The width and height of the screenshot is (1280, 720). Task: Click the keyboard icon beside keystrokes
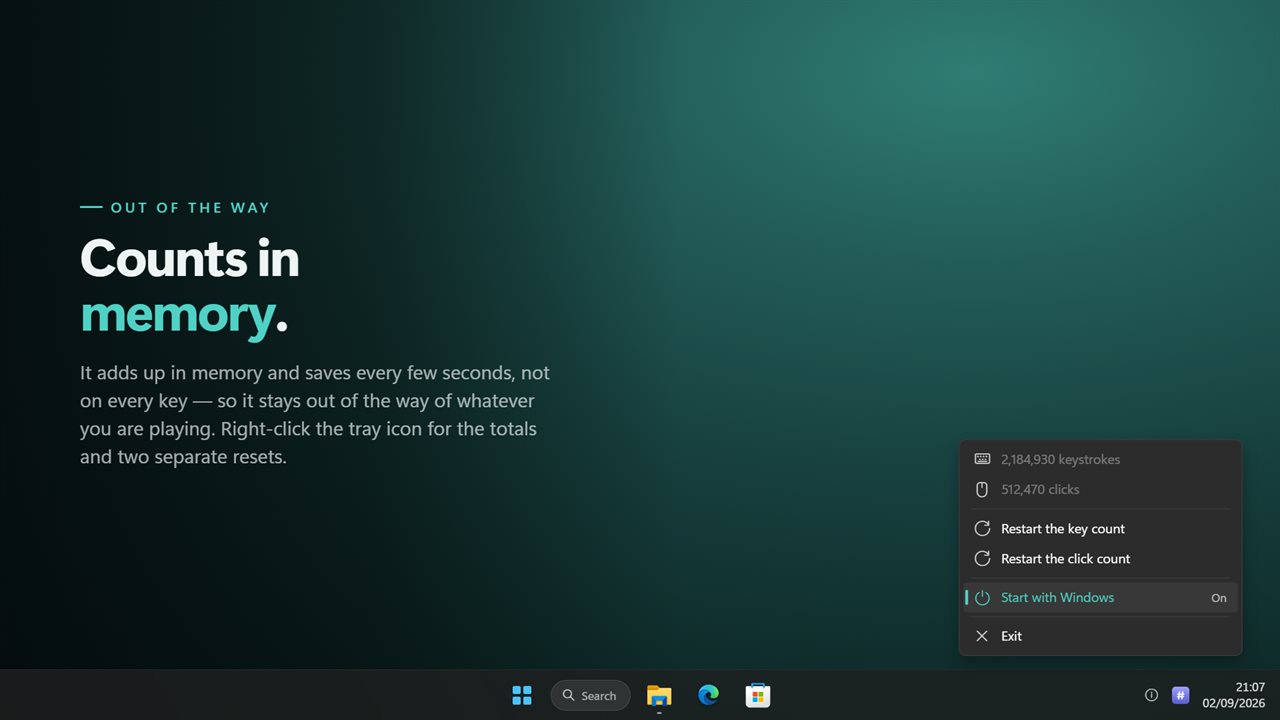[982, 459]
